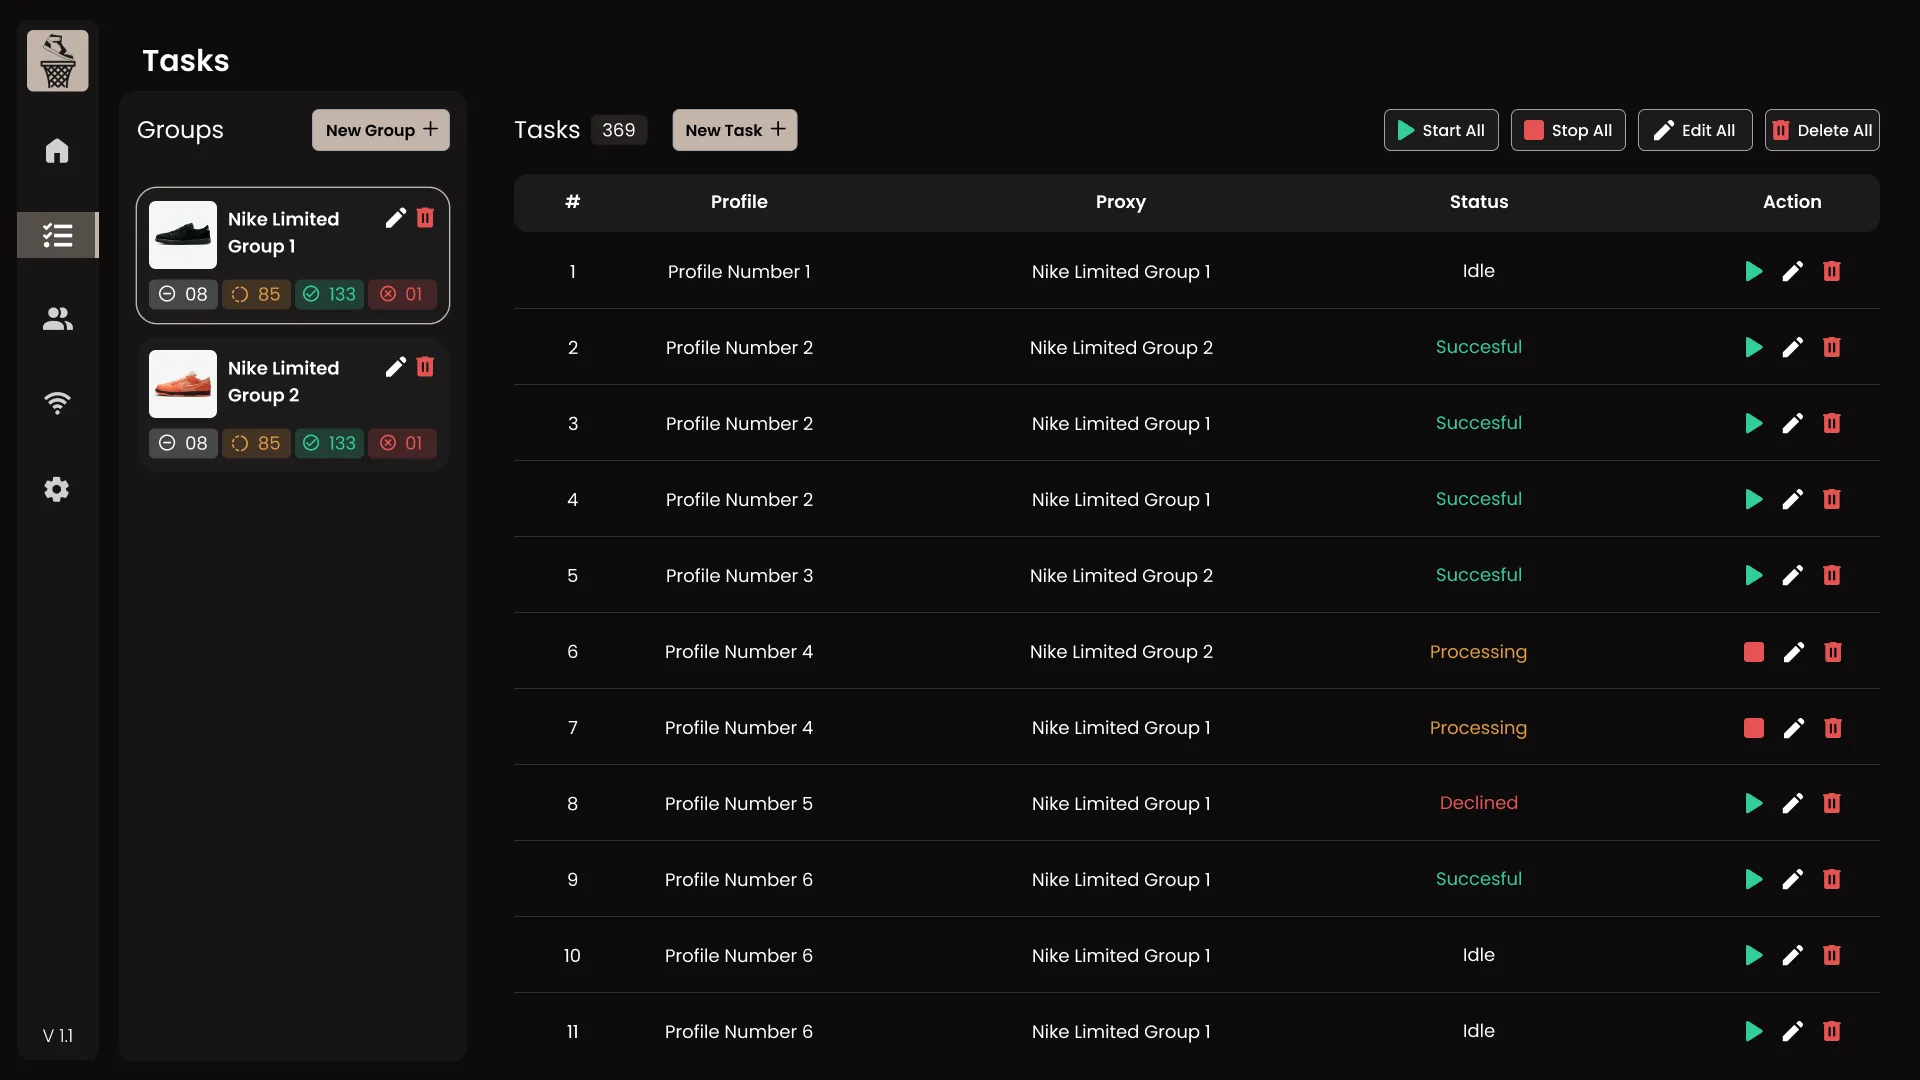Image resolution: width=1920 pixels, height=1080 pixels.
Task: Delete Nike Limited Group 1 trash icon
Action: [425, 218]
